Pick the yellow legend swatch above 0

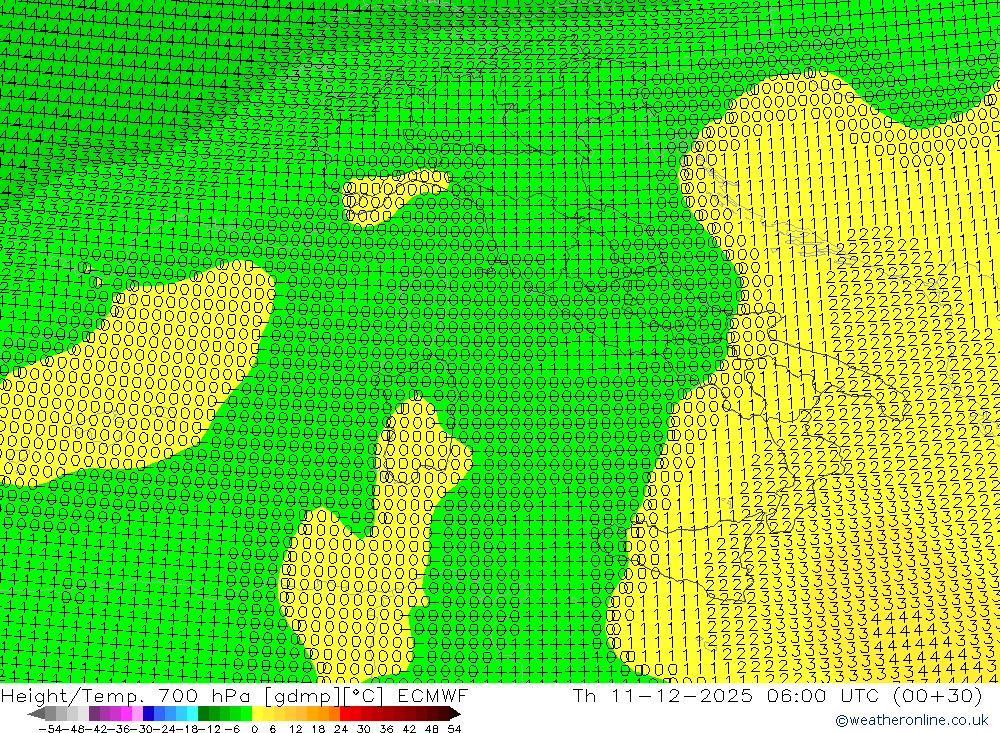[258, 714]
